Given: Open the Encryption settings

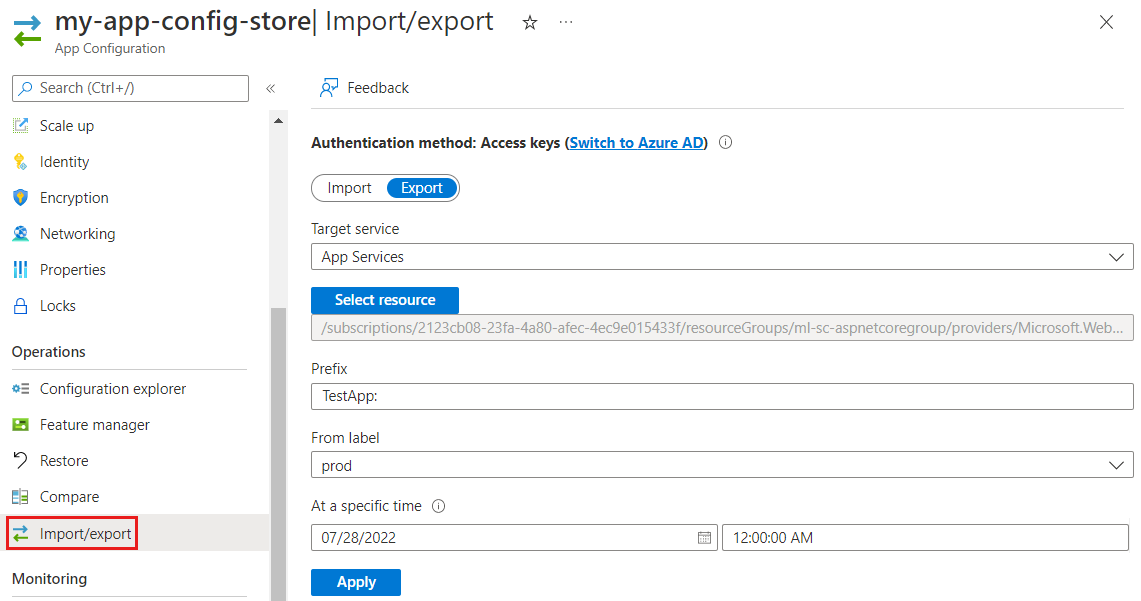Looking at the screenshot, I should (x=74, y=197).
